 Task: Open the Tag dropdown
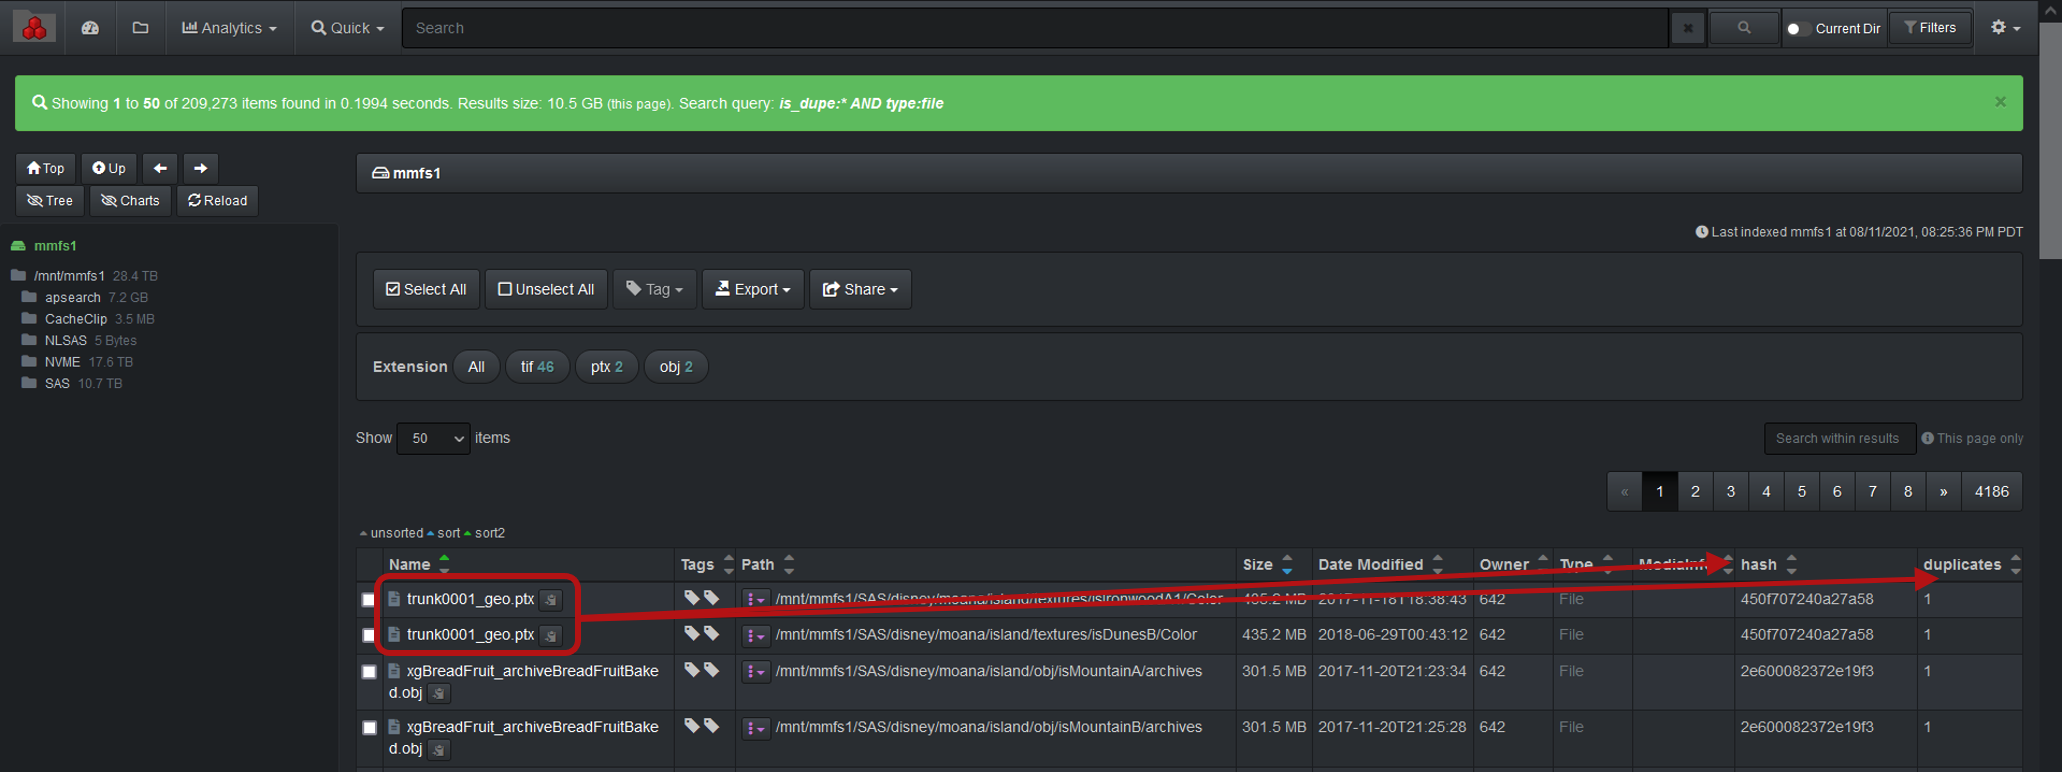(654, 289)
